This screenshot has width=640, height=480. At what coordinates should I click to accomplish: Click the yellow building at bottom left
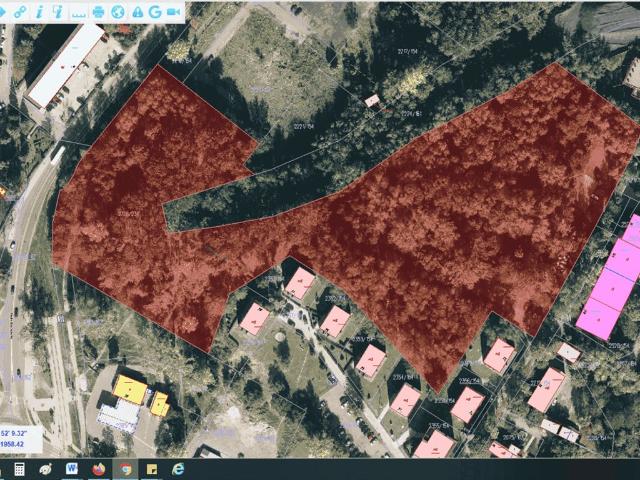point(130,387)
